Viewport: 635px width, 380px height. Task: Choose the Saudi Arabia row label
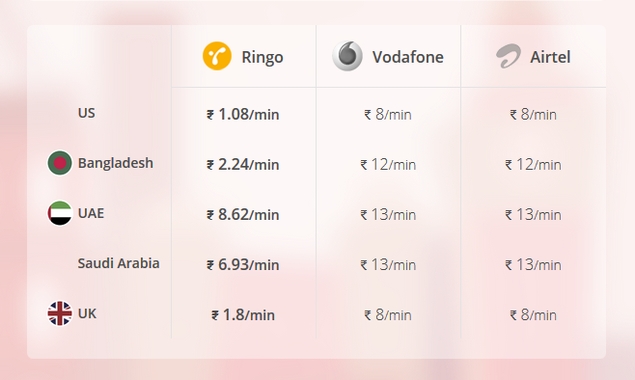coord(118,263)
